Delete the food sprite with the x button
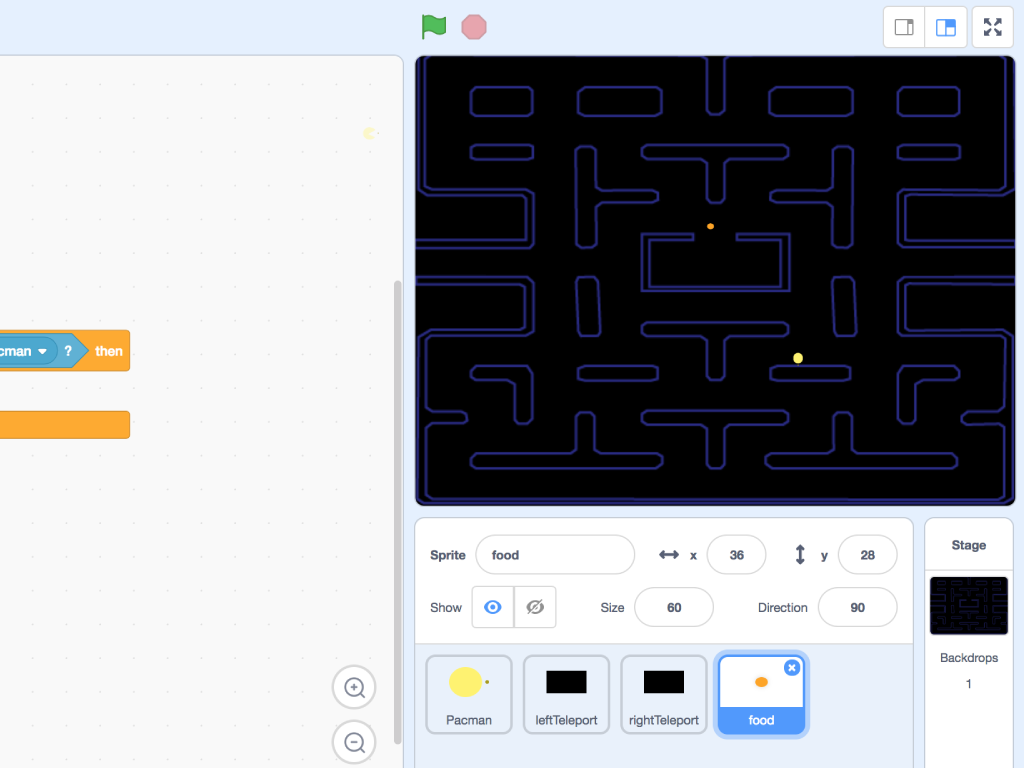The height and width of the screenshot is (768, 1024). click(x=792, y=667)
